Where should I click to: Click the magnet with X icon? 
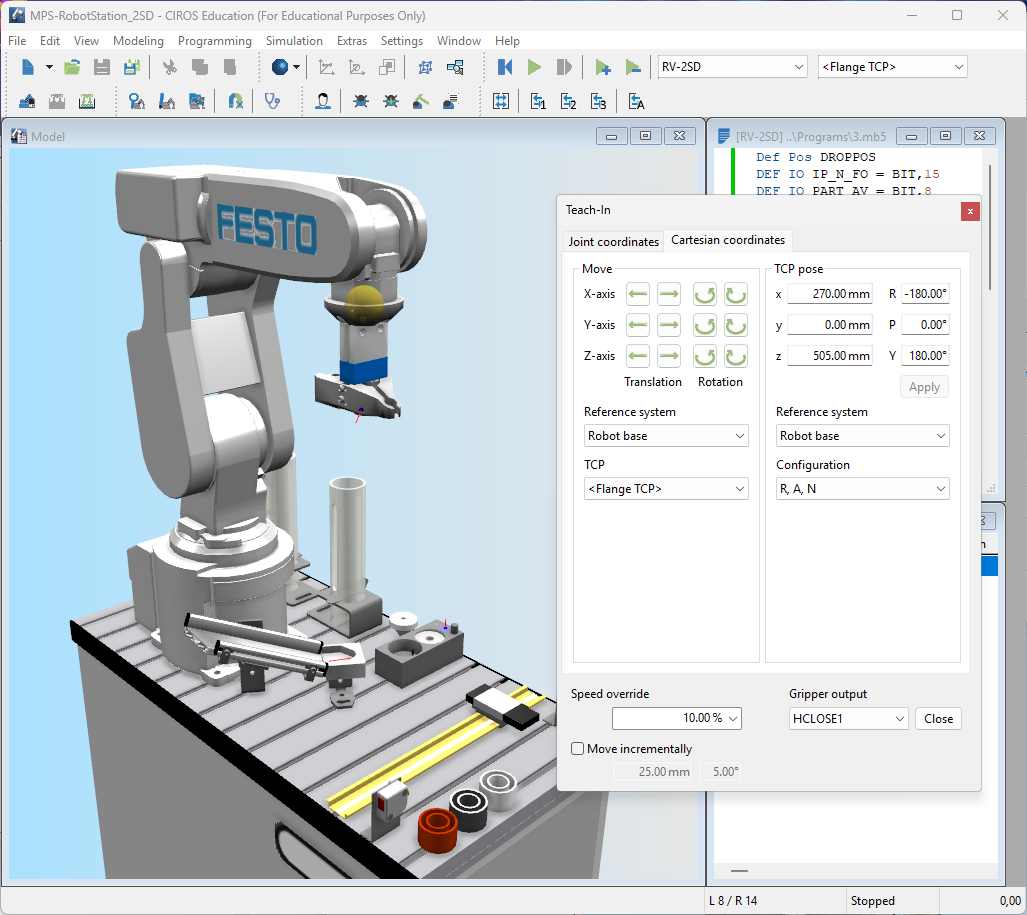pos(235,102)
